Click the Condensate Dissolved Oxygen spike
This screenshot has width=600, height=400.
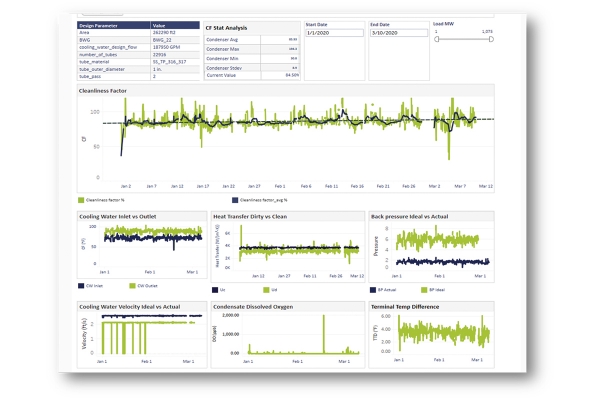click(x=324, y=334)
